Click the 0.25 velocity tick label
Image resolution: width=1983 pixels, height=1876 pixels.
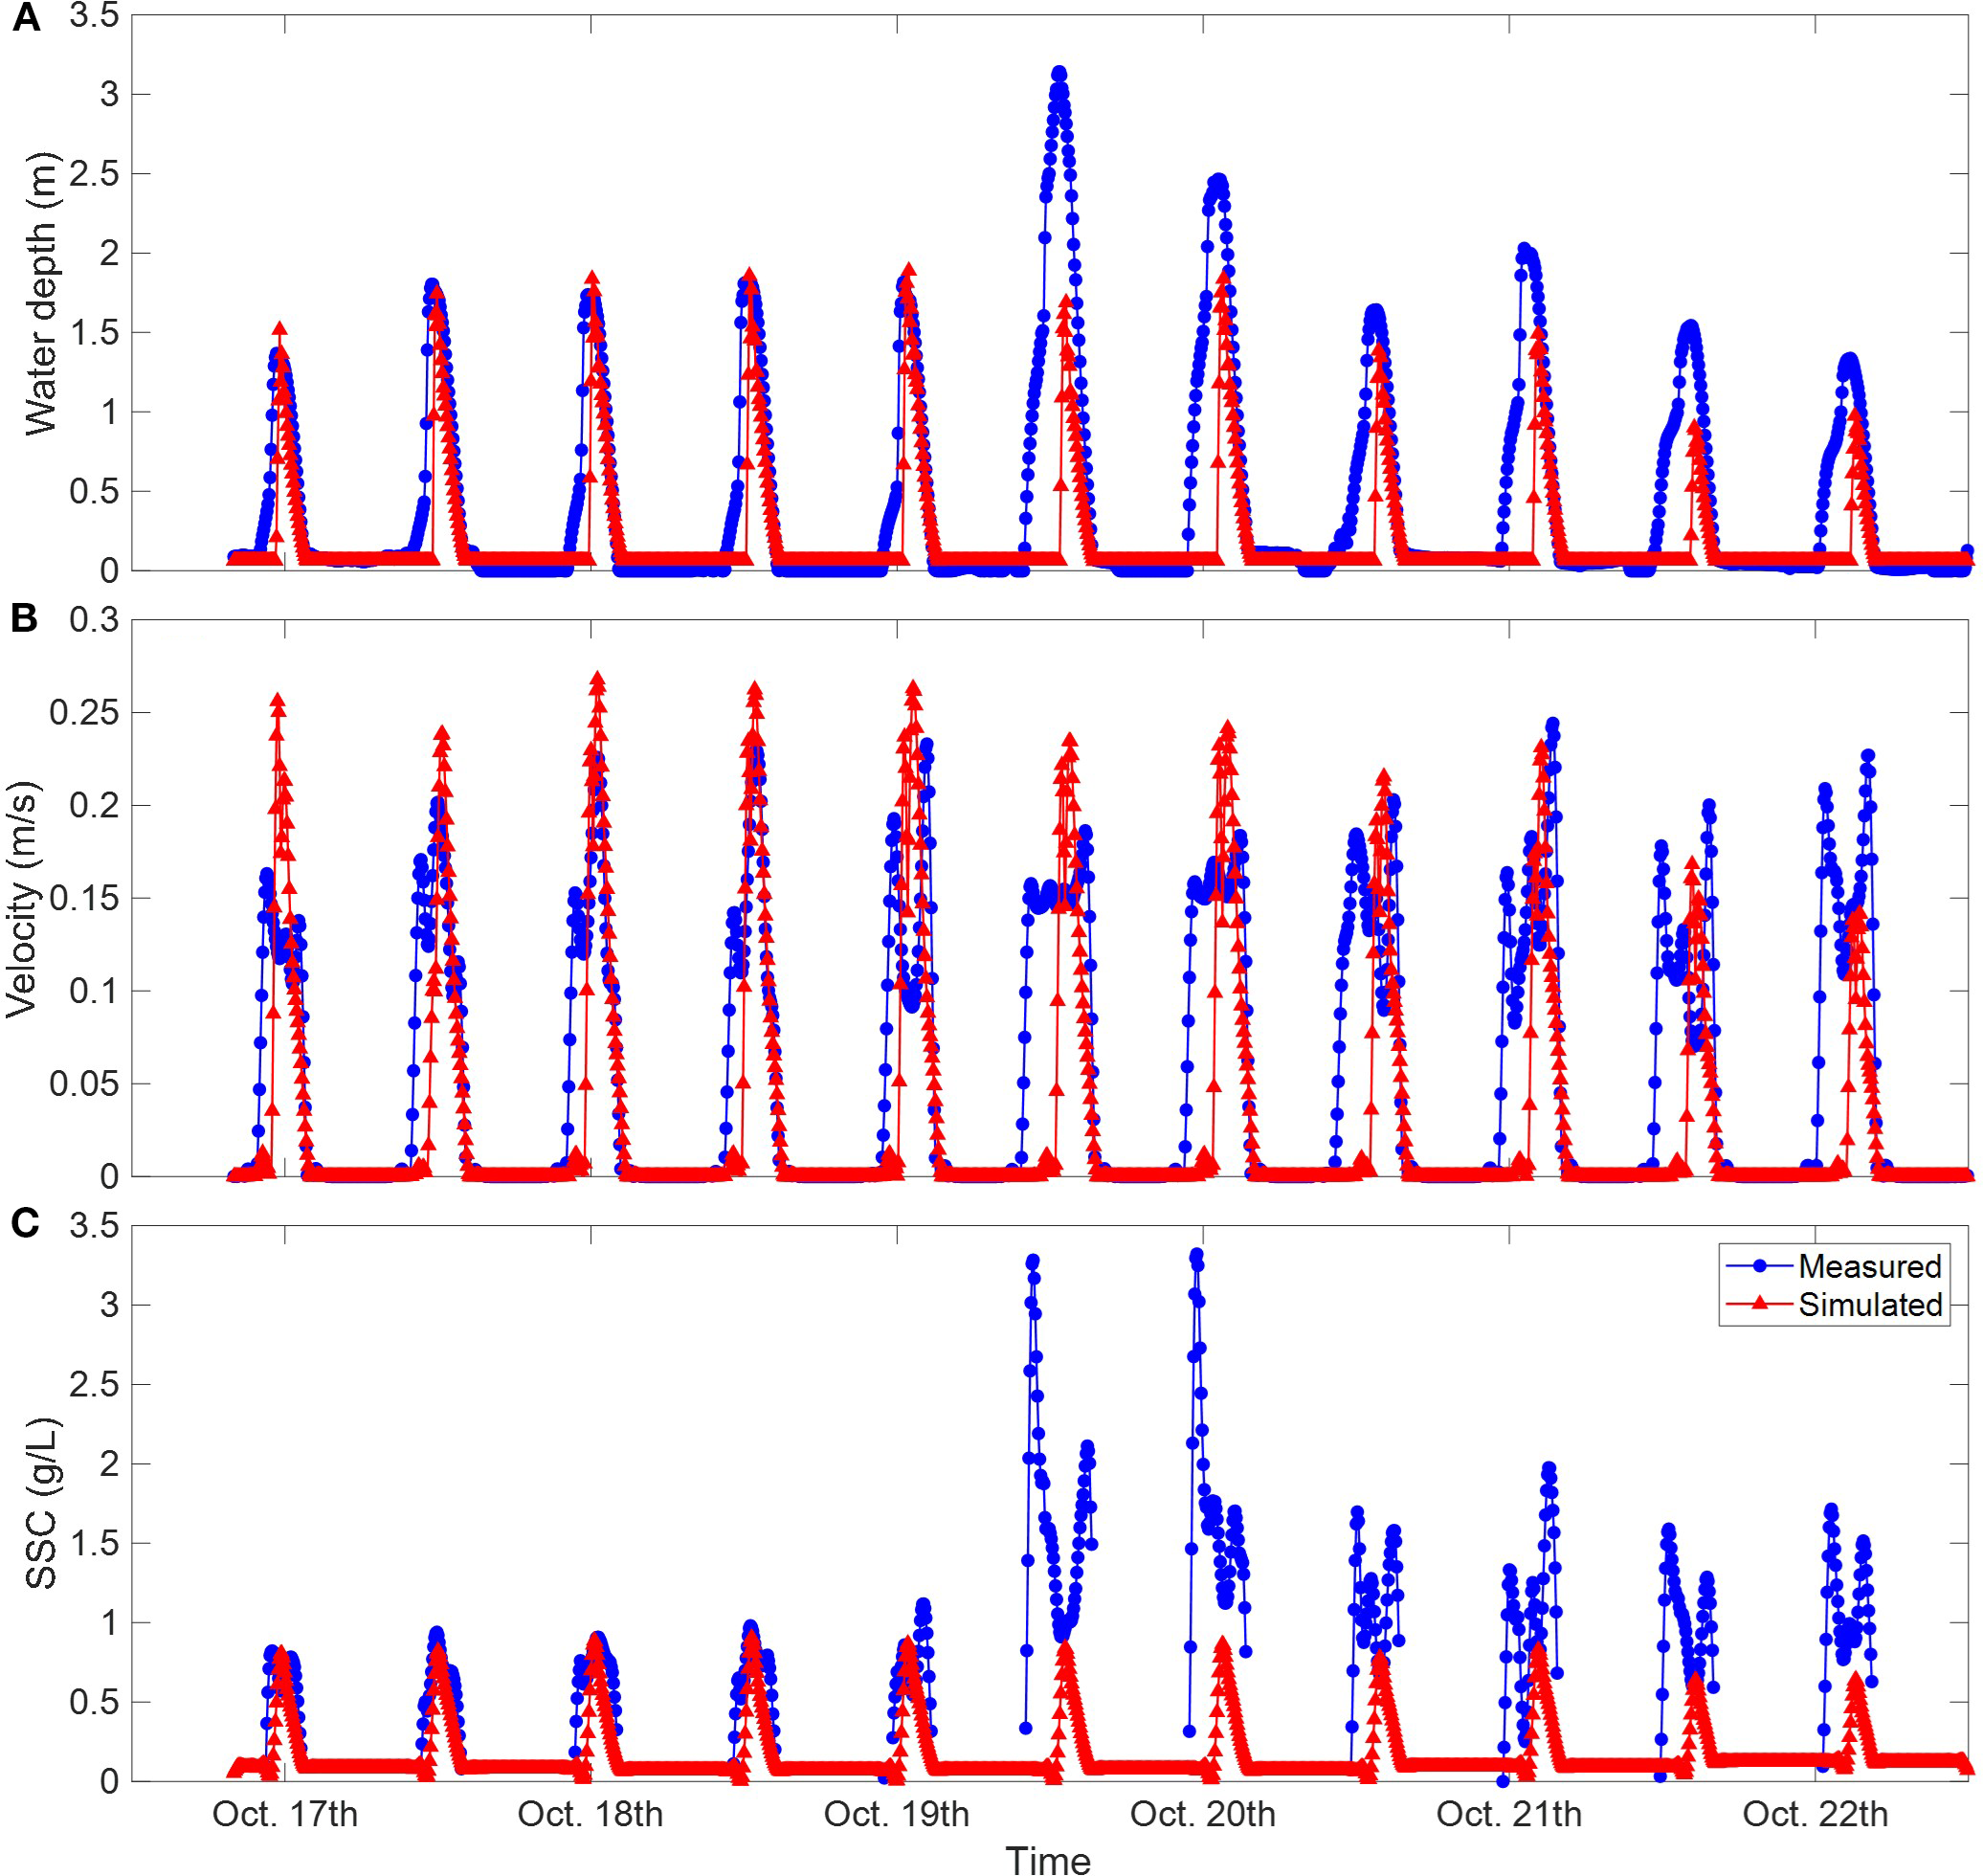[x=84, y=713]
